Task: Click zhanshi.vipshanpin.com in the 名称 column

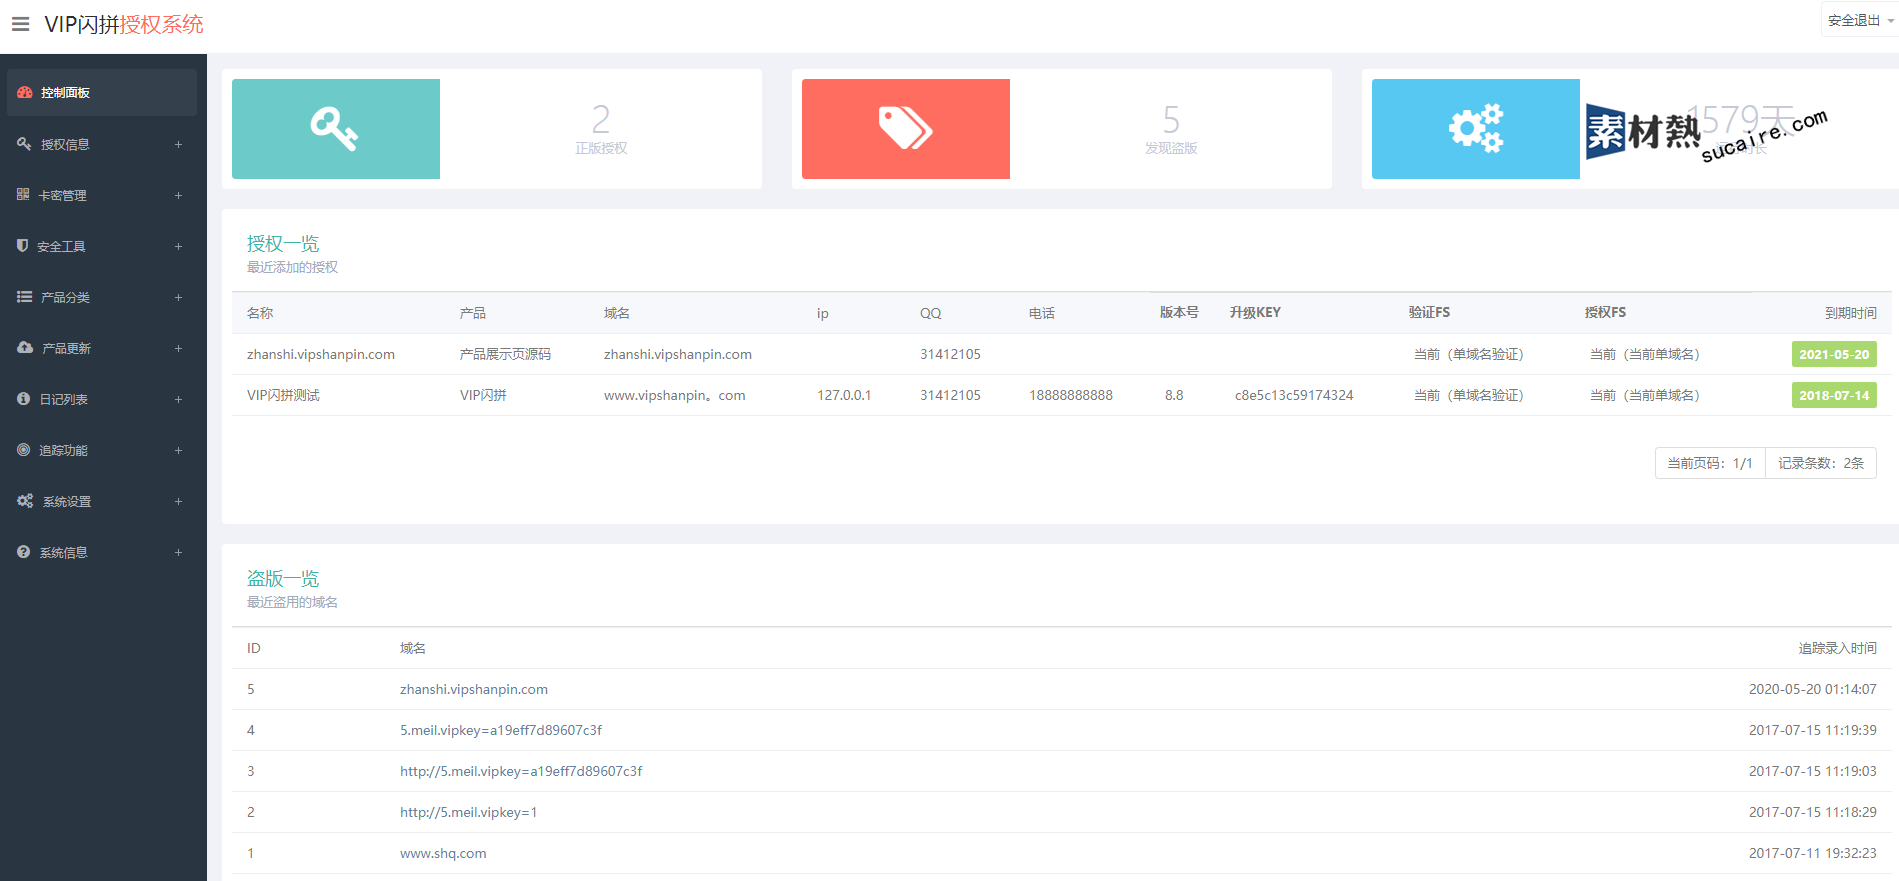Action: click(321, 354)
